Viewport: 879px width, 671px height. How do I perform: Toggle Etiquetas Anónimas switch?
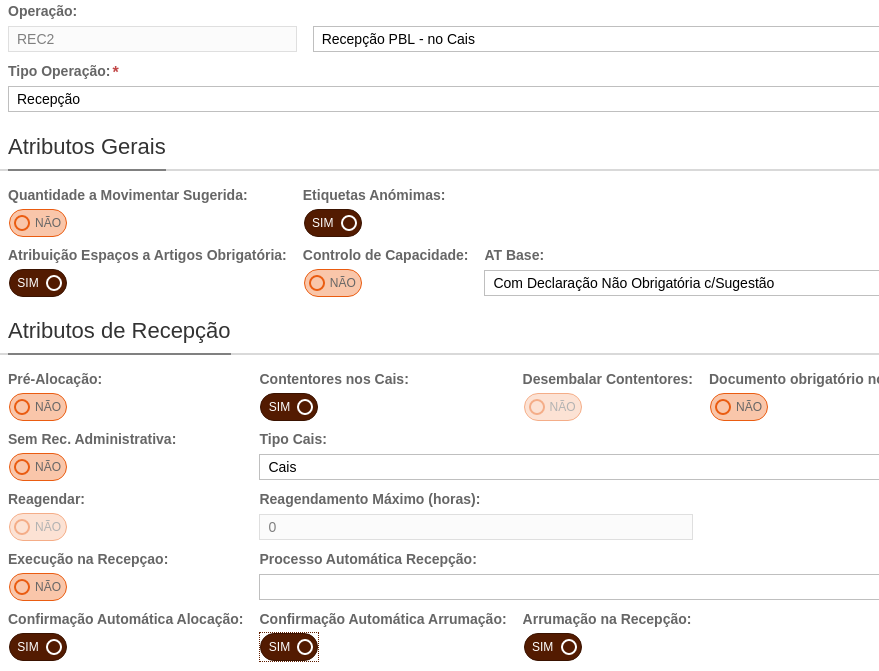click(333, 223)
